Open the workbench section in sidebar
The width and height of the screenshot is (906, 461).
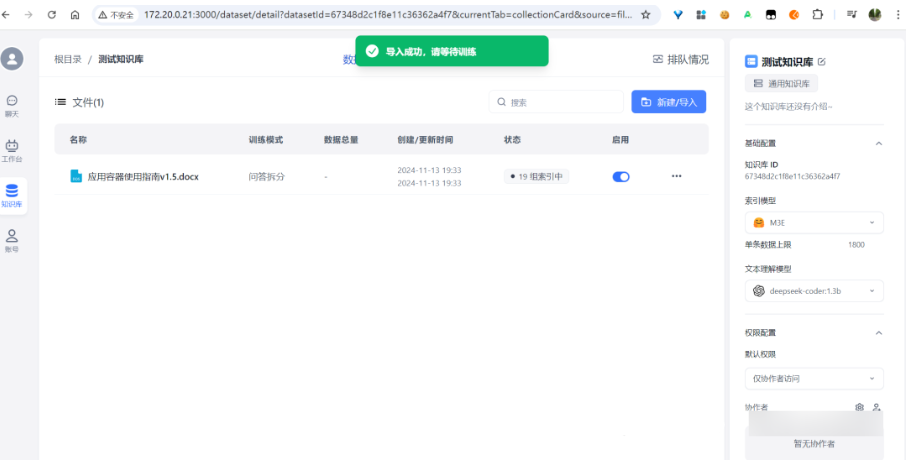coord(12,151)
